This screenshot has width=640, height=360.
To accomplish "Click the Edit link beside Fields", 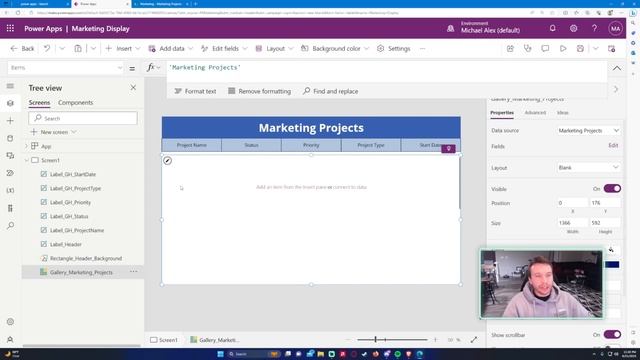I will (613, 145).
